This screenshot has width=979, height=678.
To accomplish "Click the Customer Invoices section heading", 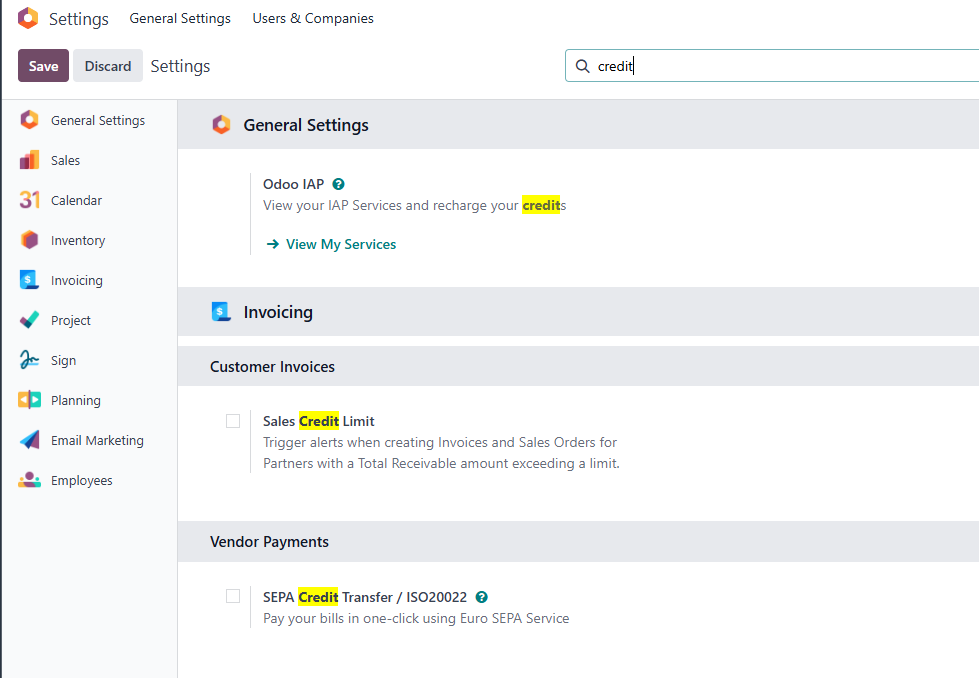I will point(272,366).
